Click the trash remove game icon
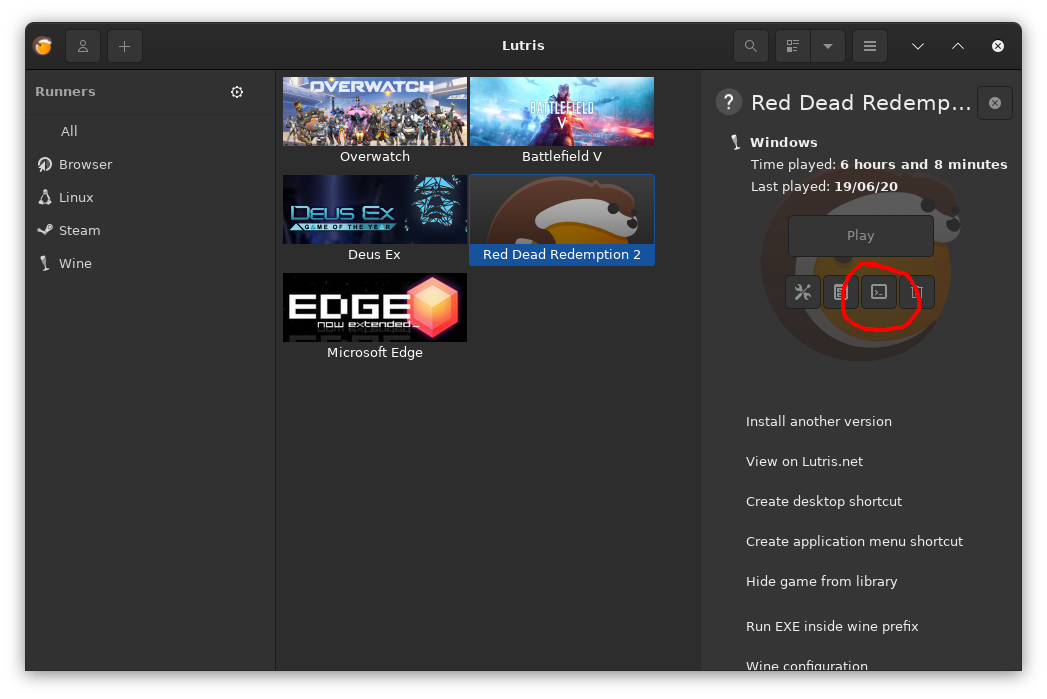This screenshot has height=699, width=1047. [x=917, y=292]
